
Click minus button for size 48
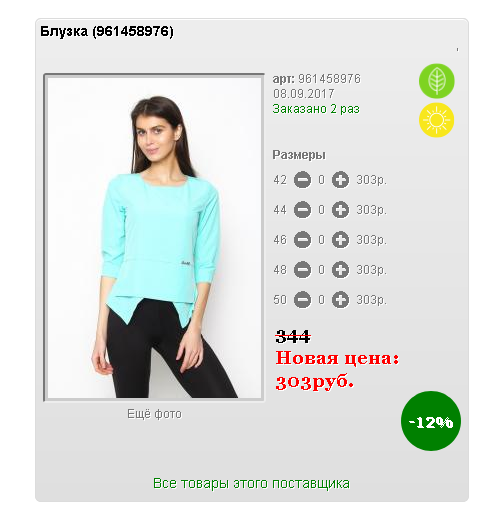click(x=302, y=270)
